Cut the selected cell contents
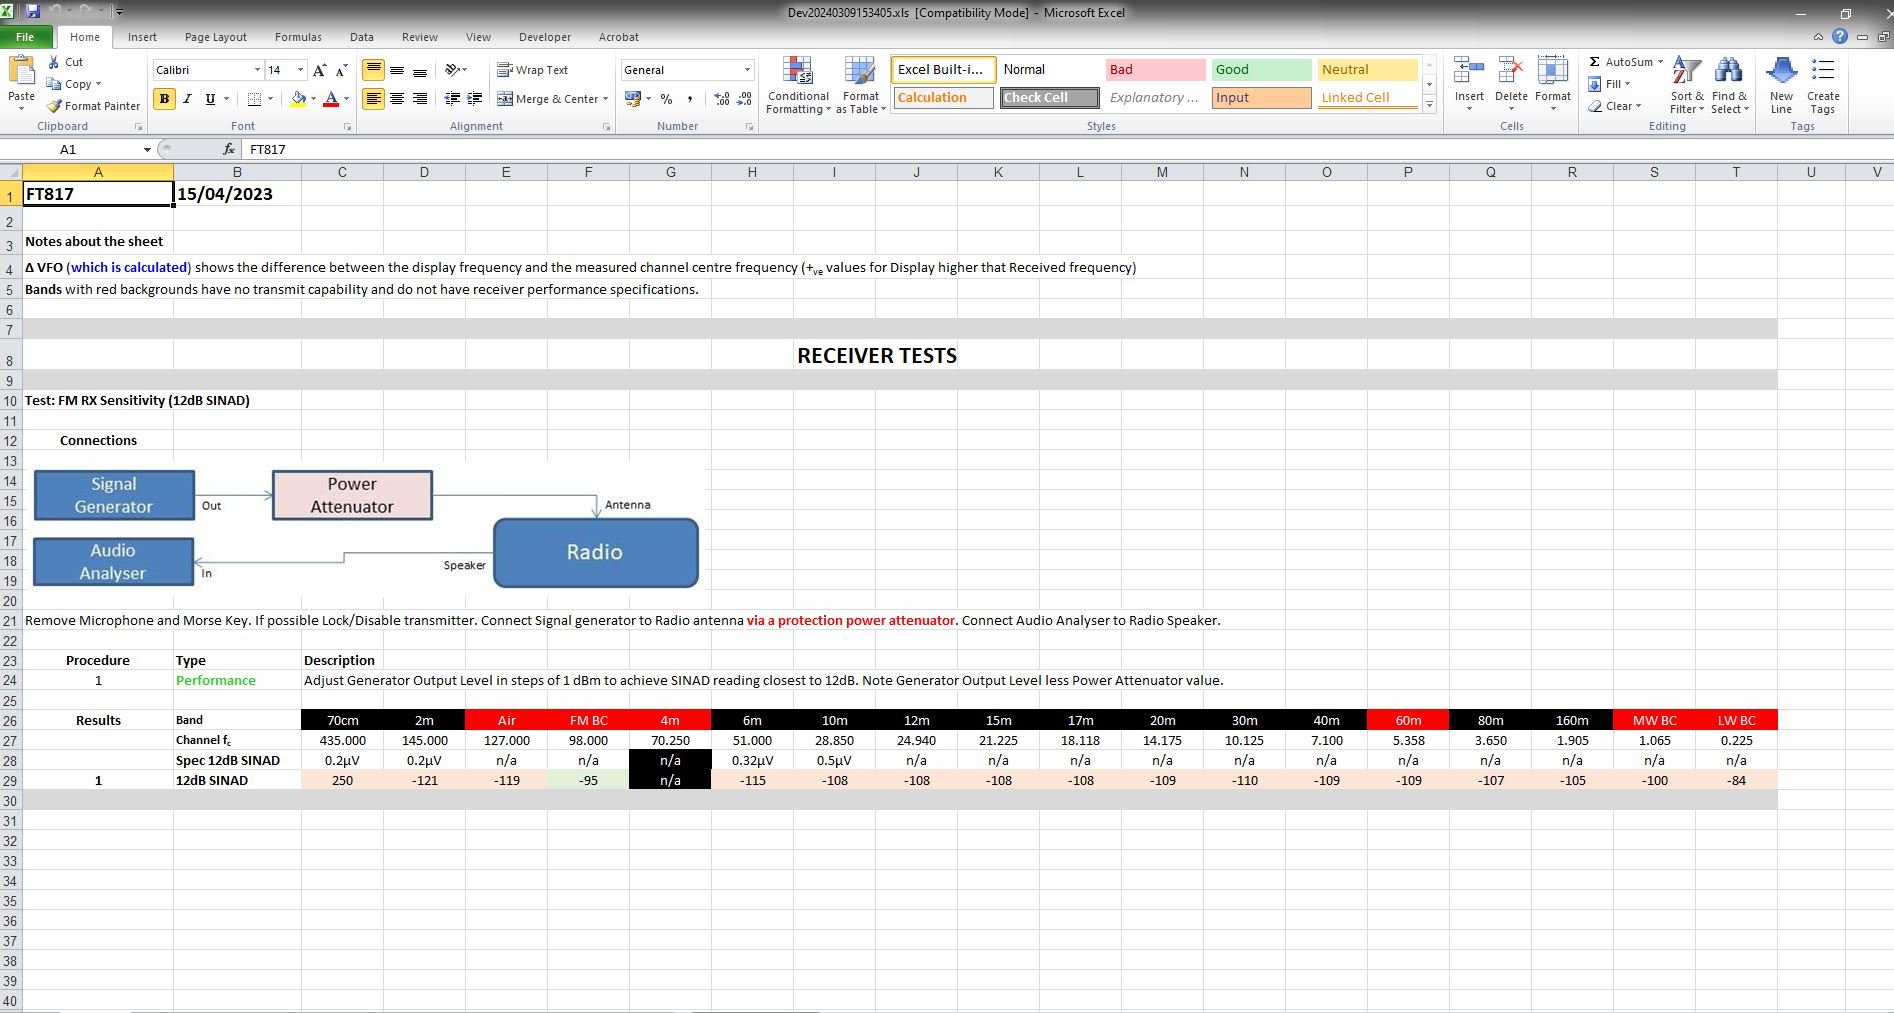 click(65, 62)
